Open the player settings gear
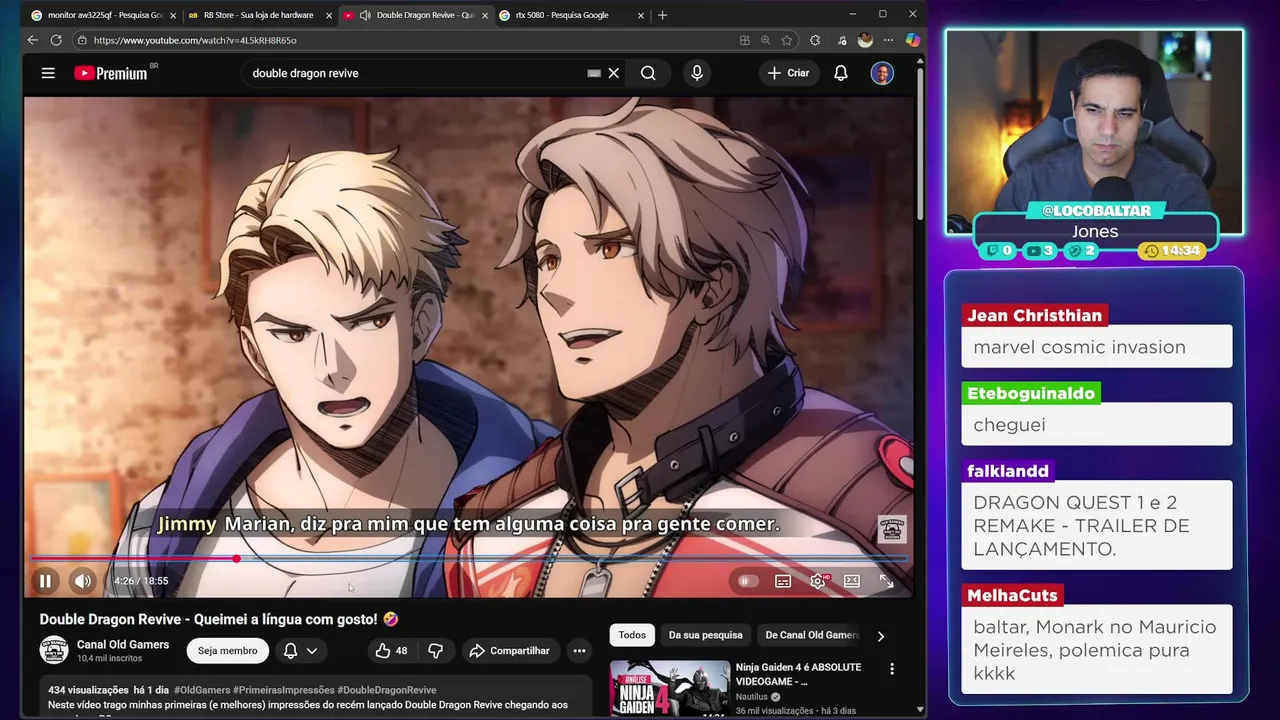The height and width of the screenshot is (720, 1280). tap(818, 581)
